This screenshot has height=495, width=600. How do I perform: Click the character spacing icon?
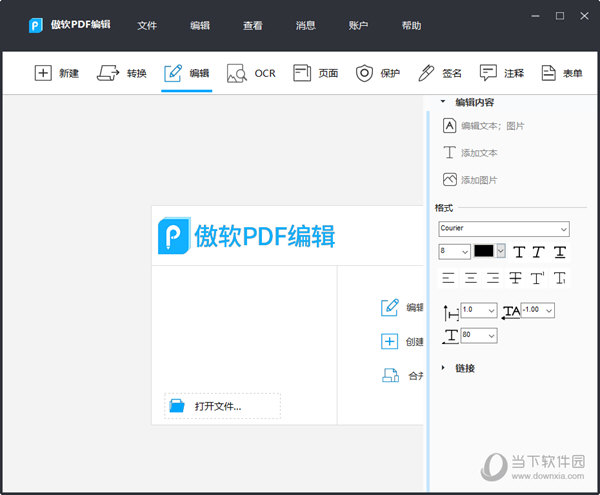pos(511,312)
